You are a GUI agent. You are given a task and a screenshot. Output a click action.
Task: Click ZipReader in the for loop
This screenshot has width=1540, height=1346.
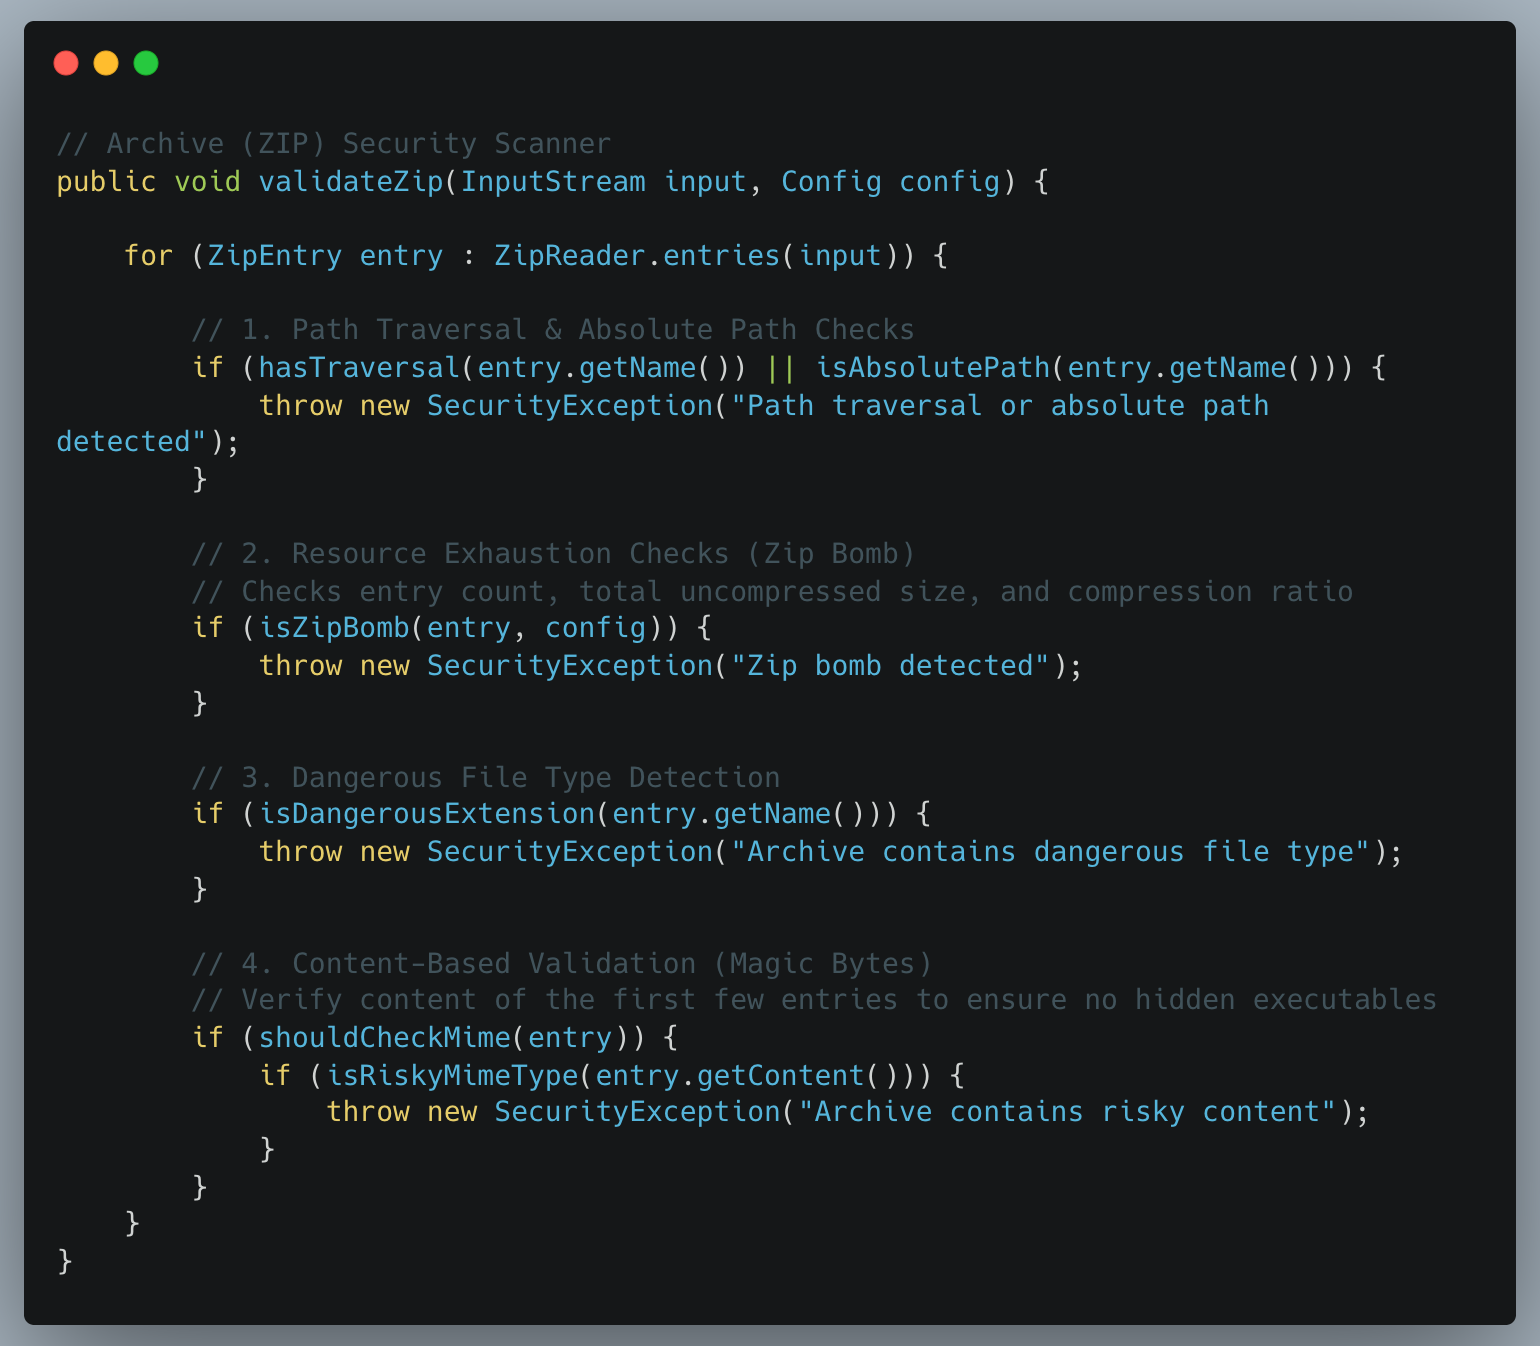[x=569, y=256]
